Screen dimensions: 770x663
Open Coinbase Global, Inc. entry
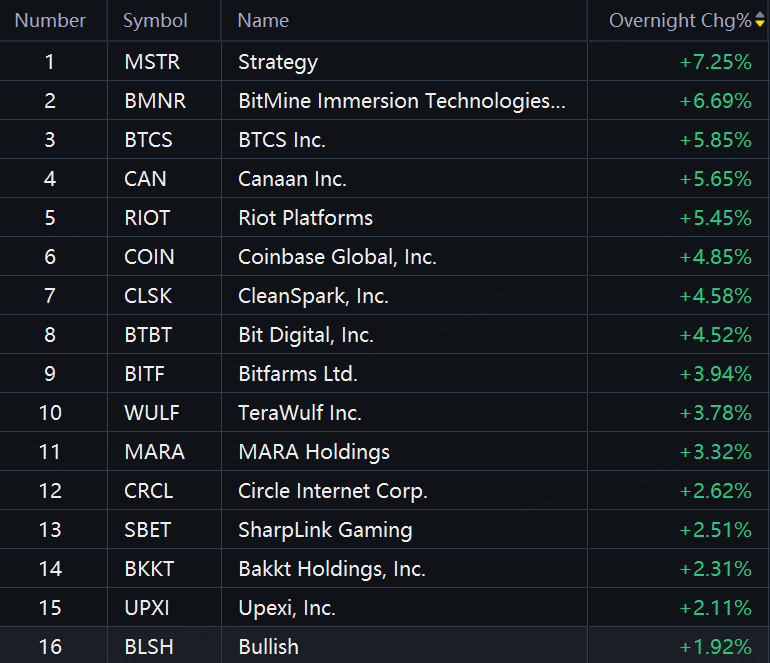337,257
